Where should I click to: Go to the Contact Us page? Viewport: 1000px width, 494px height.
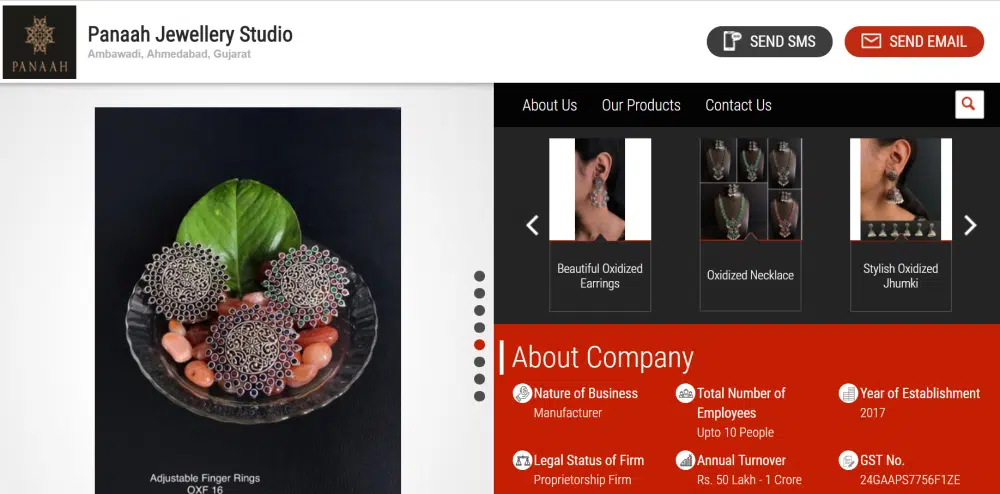pyautogui.click(x=738, y=105)
